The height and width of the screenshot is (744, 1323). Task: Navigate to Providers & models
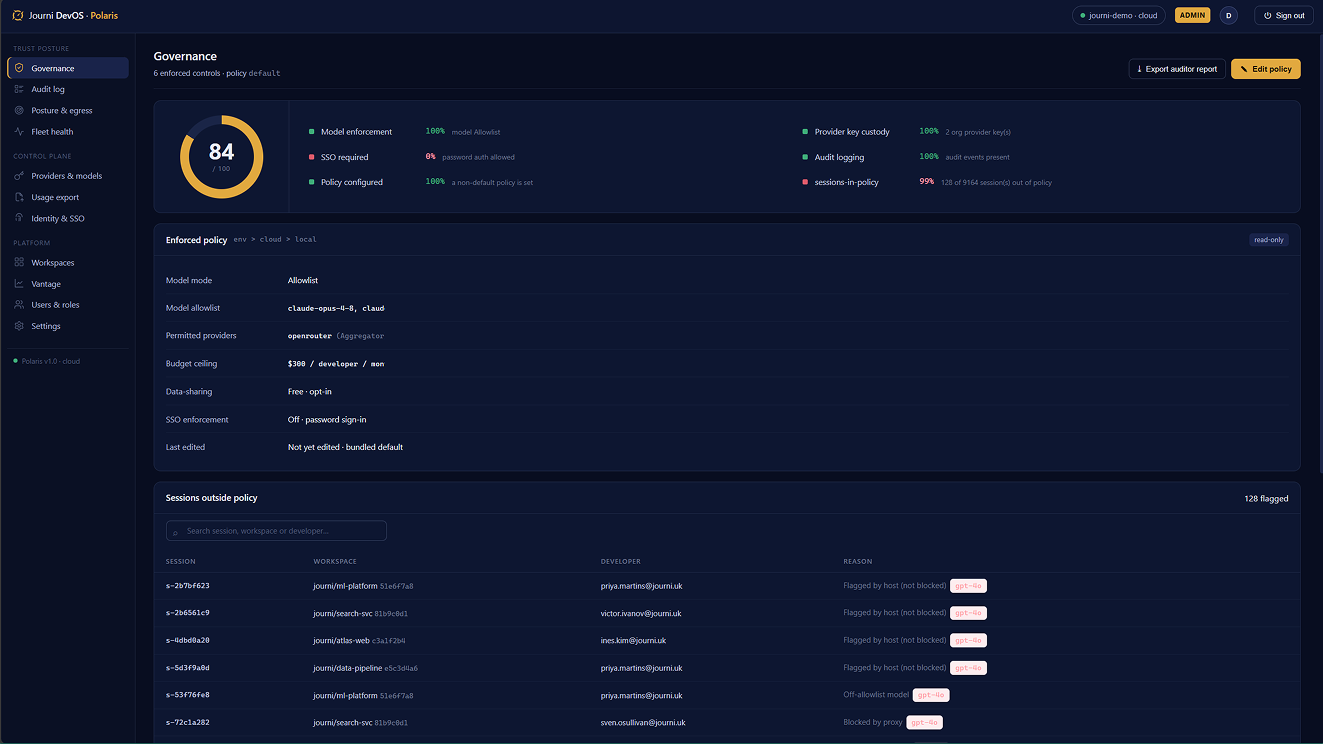tap(67, 175)
